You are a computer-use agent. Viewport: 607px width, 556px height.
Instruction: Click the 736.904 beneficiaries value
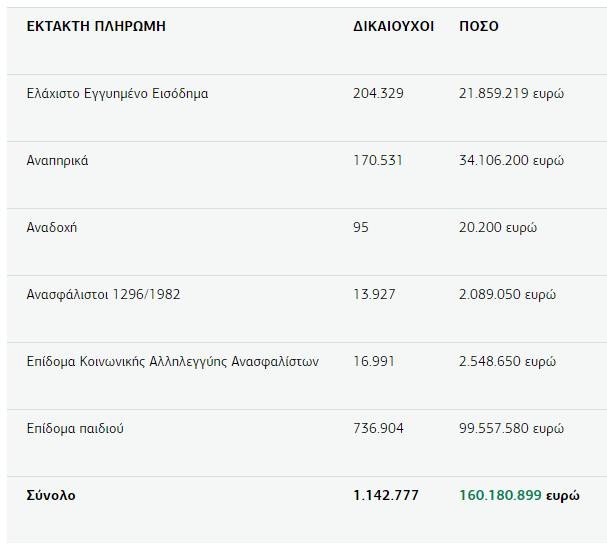pyautogui.click(x=378, y=429)
